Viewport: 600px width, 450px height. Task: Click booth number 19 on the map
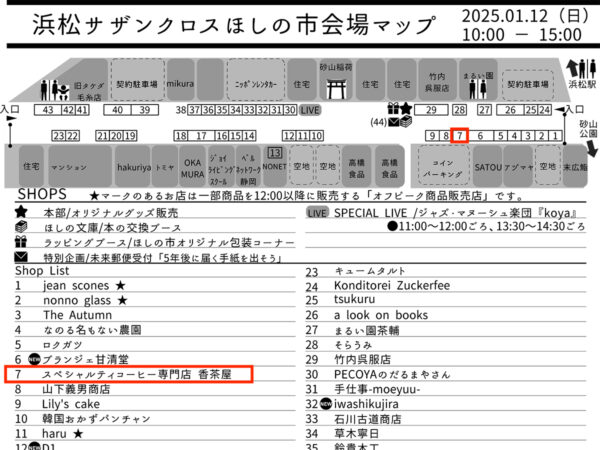tap(130, 136)
